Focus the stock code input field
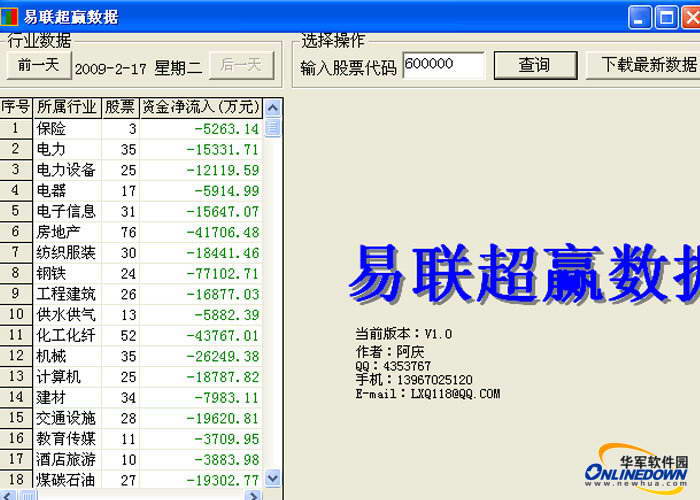 point(443,65)
